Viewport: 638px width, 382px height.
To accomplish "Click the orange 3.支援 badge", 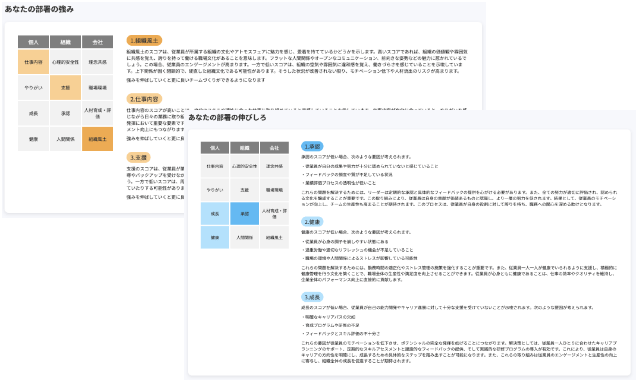I will (138, 157).
